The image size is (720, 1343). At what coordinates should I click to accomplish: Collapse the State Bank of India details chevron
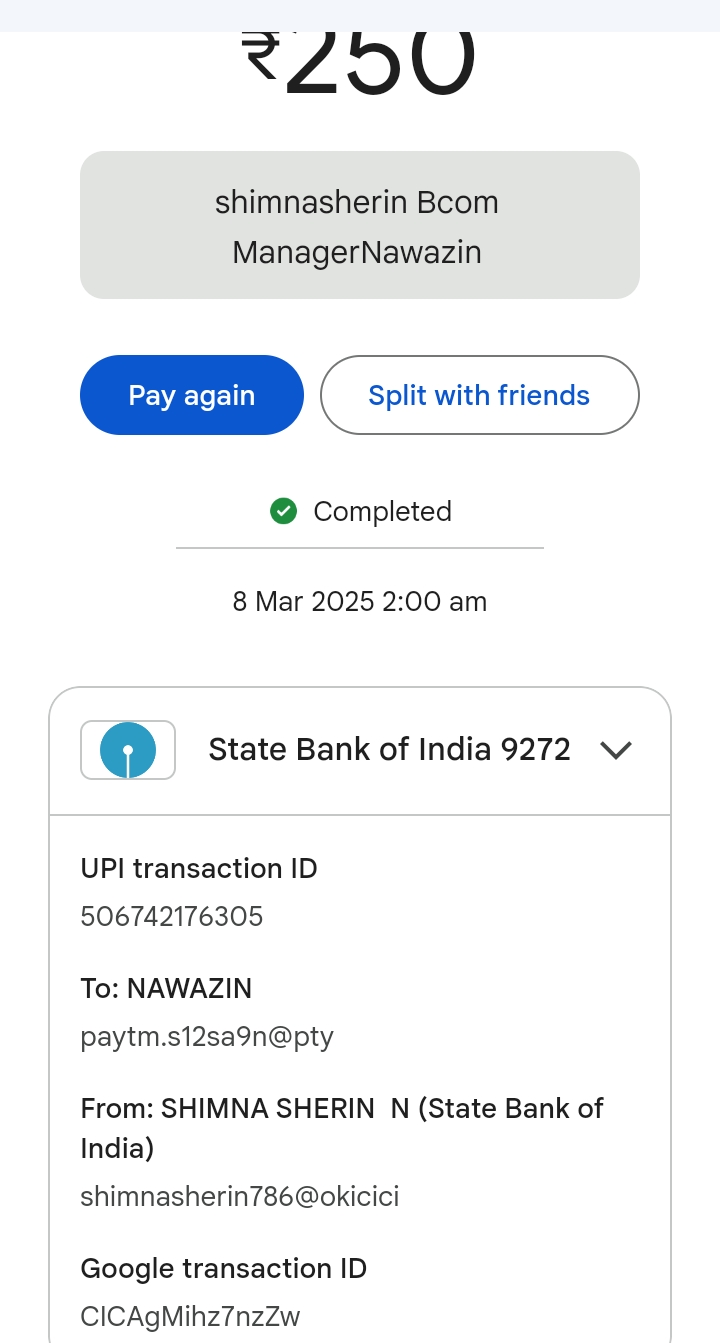click(616, 750)
